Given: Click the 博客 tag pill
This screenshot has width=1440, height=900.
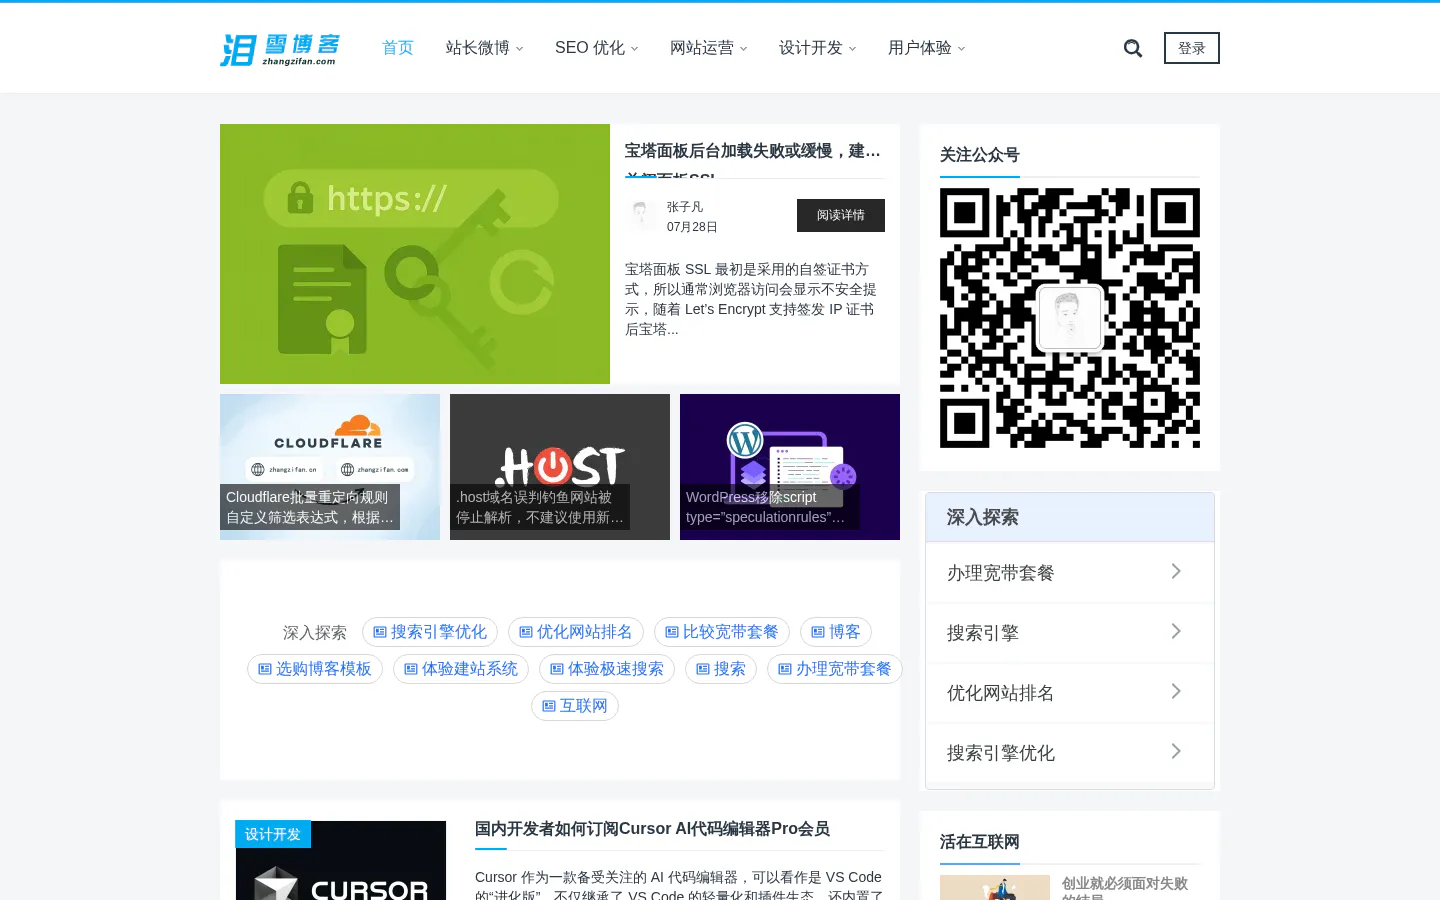Looking at the screenshot, I should point(836,632).
